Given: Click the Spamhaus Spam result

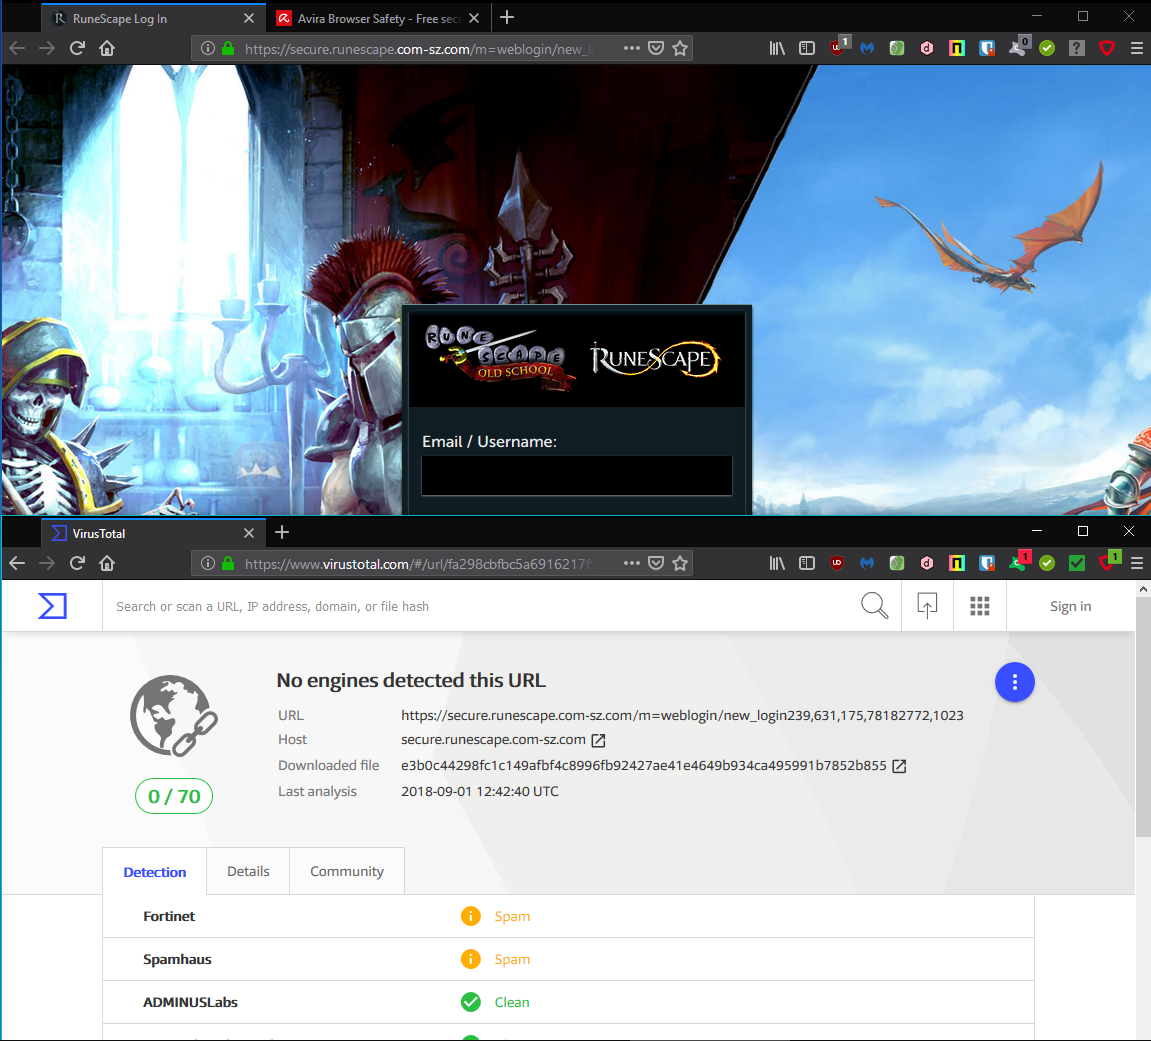Looking at the screenshot, I should [512, 960].
